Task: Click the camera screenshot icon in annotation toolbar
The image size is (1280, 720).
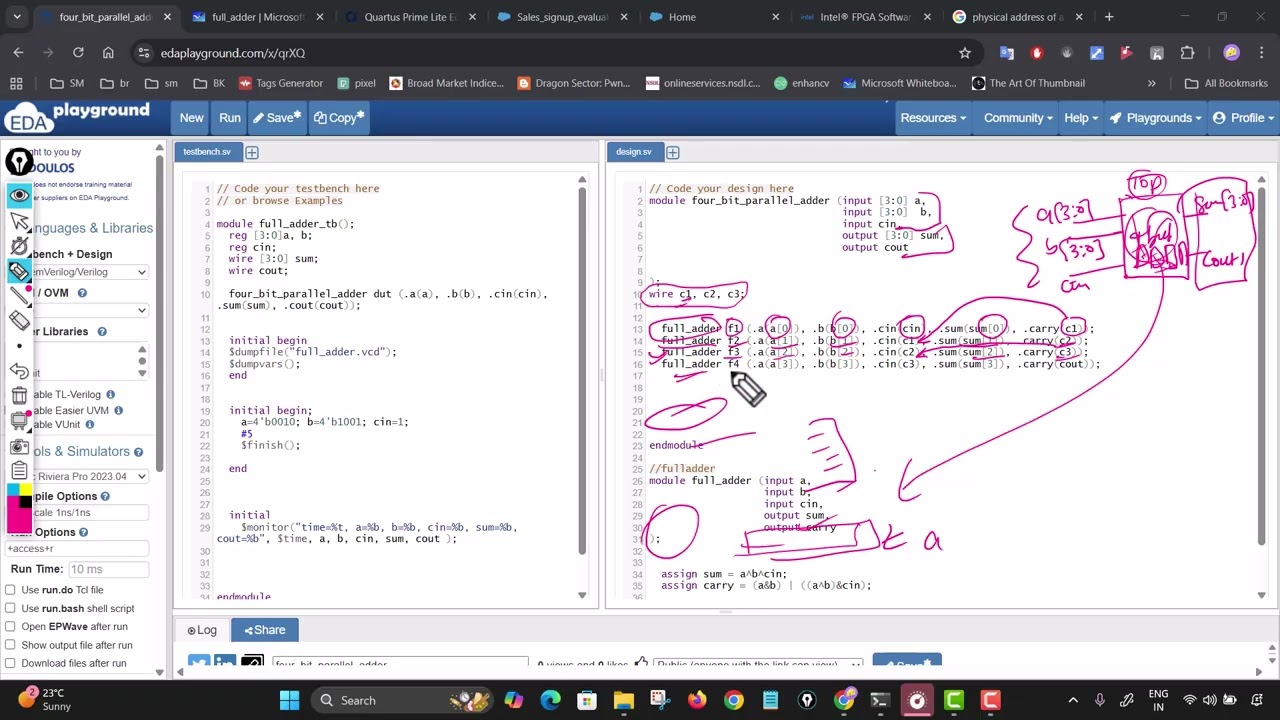Action: [19, 446]
